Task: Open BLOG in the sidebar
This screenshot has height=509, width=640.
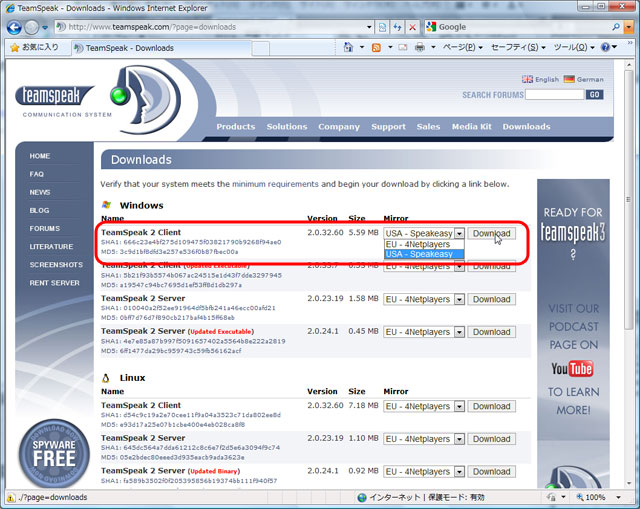Action: [39, 210]
